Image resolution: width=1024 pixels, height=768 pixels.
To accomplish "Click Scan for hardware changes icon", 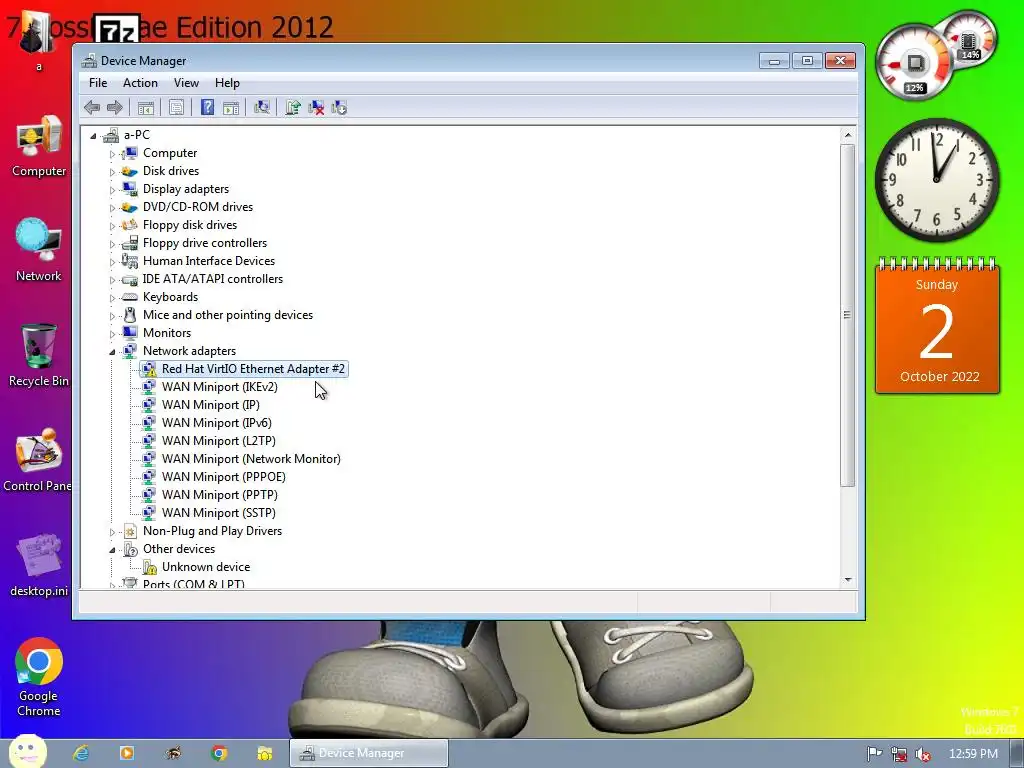I will tap(262, 107).
